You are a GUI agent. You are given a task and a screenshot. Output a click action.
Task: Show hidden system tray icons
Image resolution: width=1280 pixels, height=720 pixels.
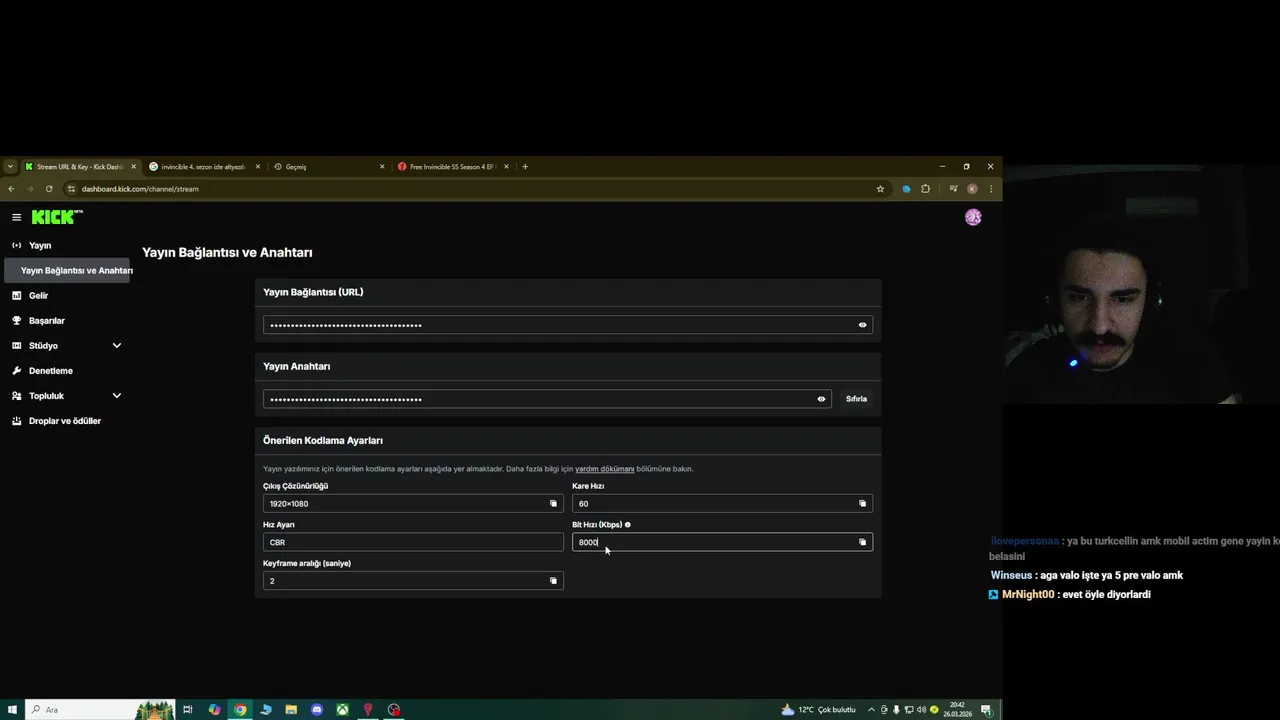[870, 710]
